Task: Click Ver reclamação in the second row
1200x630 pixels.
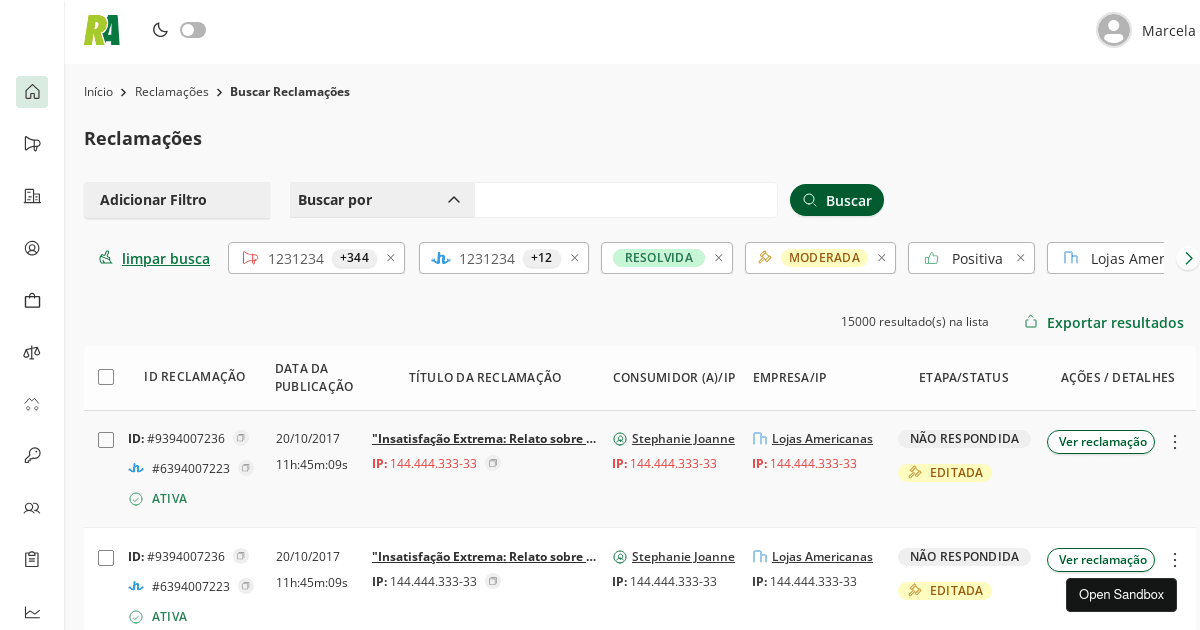Action: click(x=1101, y=560)
